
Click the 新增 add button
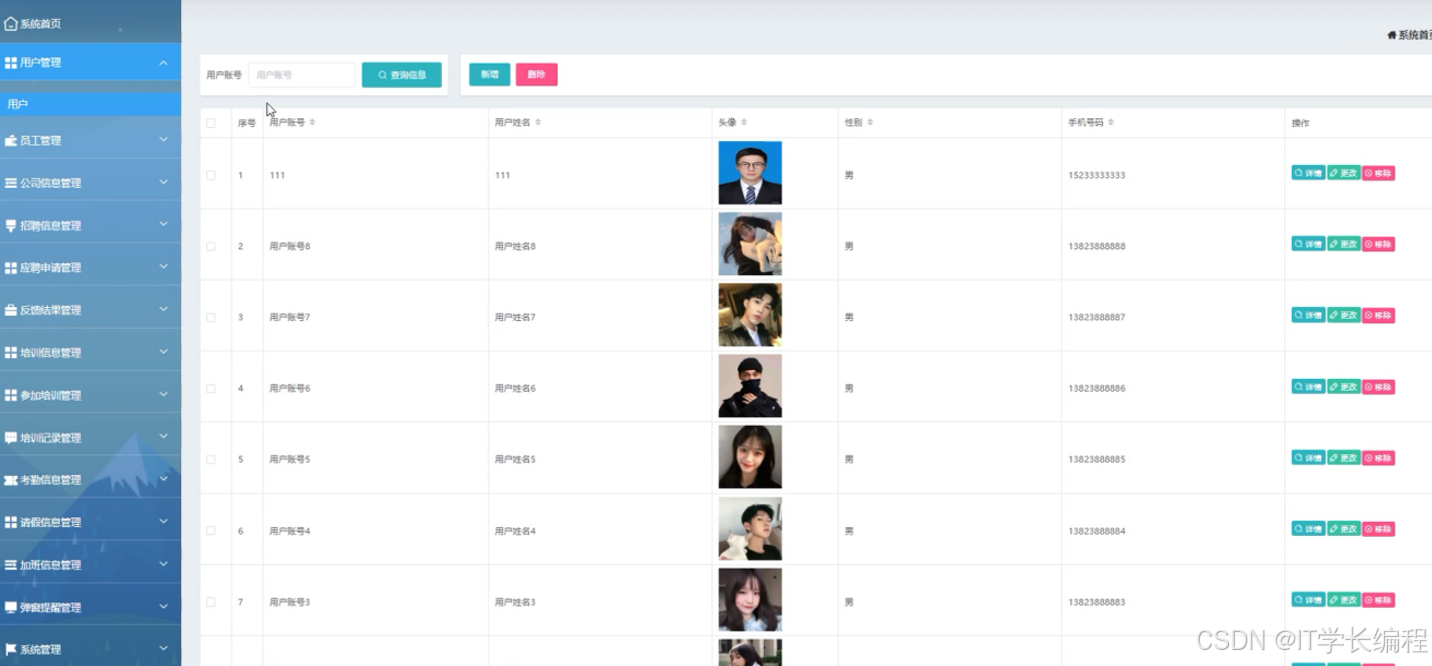tap(490, 75)
